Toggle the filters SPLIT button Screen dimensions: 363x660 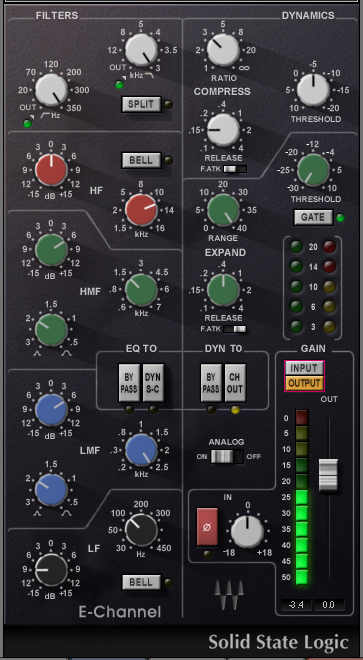141,104
